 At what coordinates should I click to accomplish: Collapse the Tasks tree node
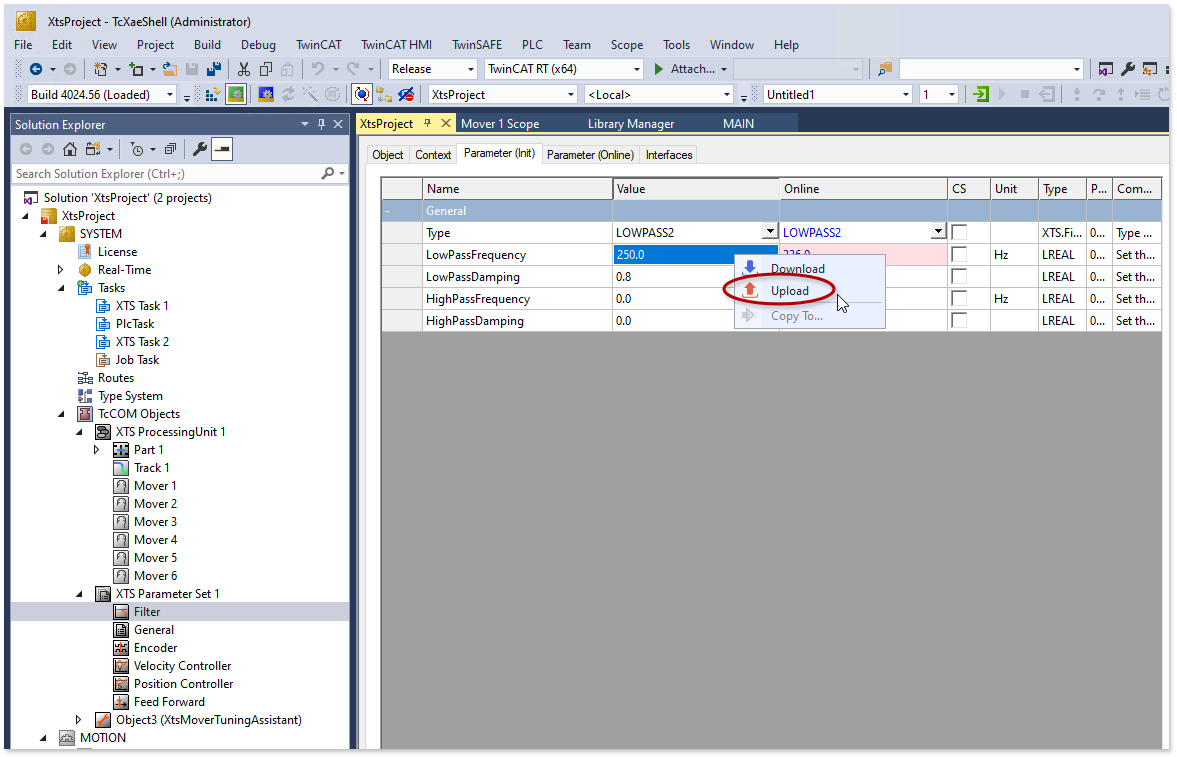(x=62, y=288)
